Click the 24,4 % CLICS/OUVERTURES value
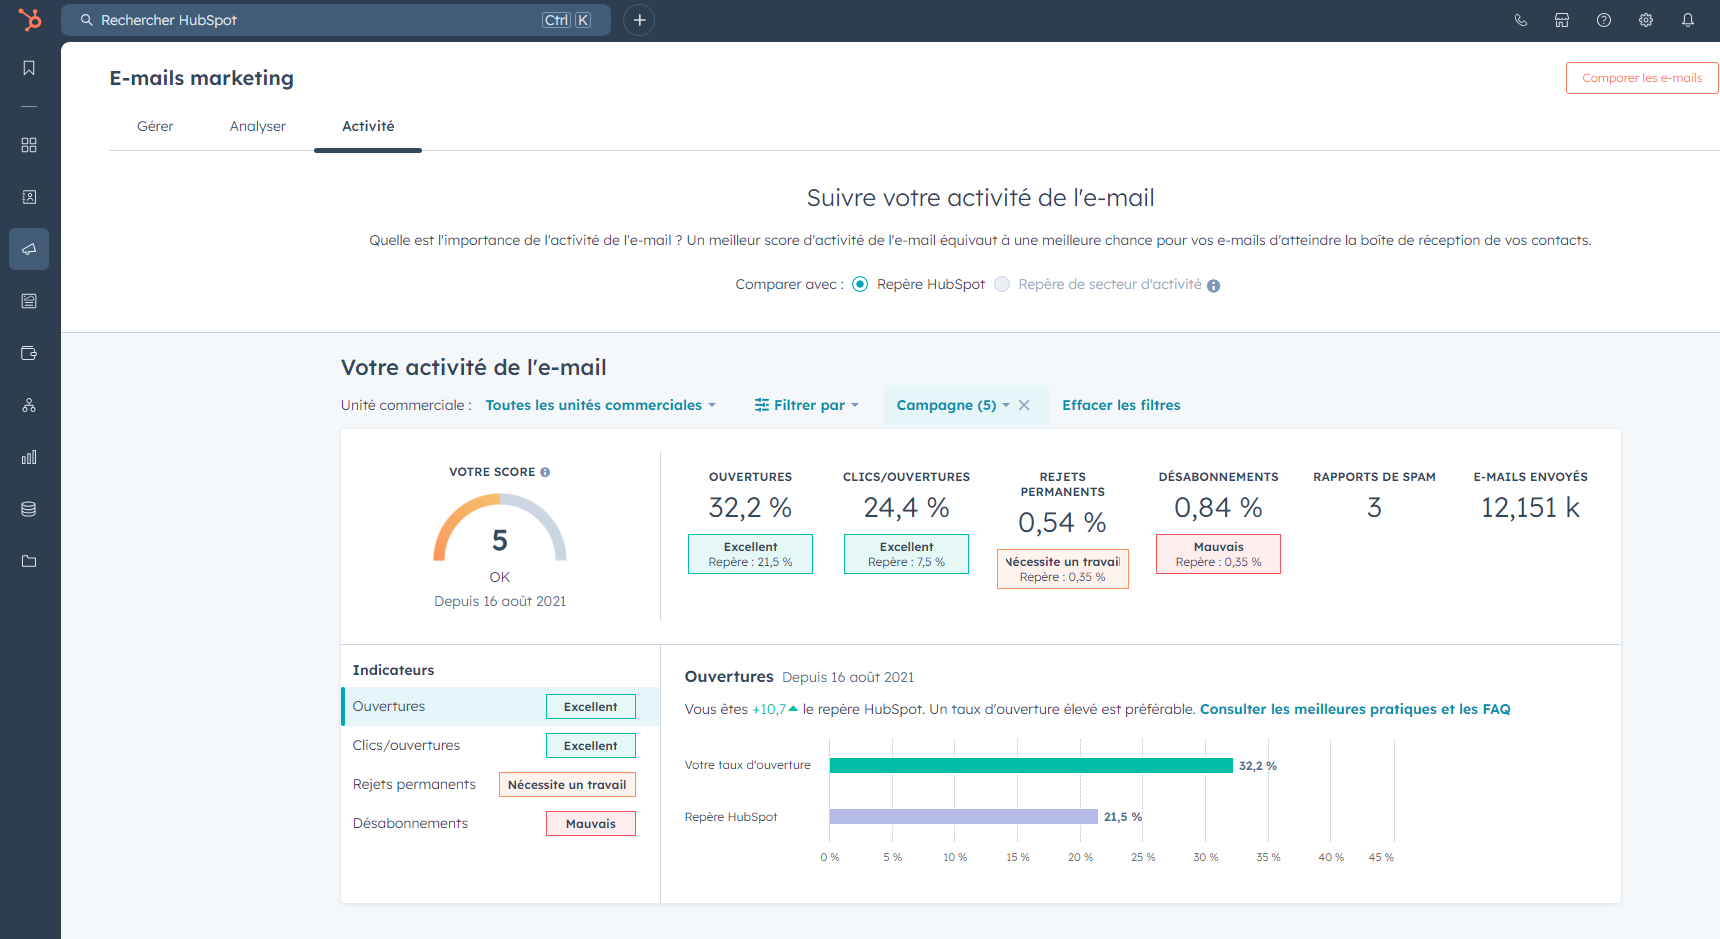Image resolution: width=1720 pixels, height=939 pixels. pyautogui.click(x=906, y=508)
